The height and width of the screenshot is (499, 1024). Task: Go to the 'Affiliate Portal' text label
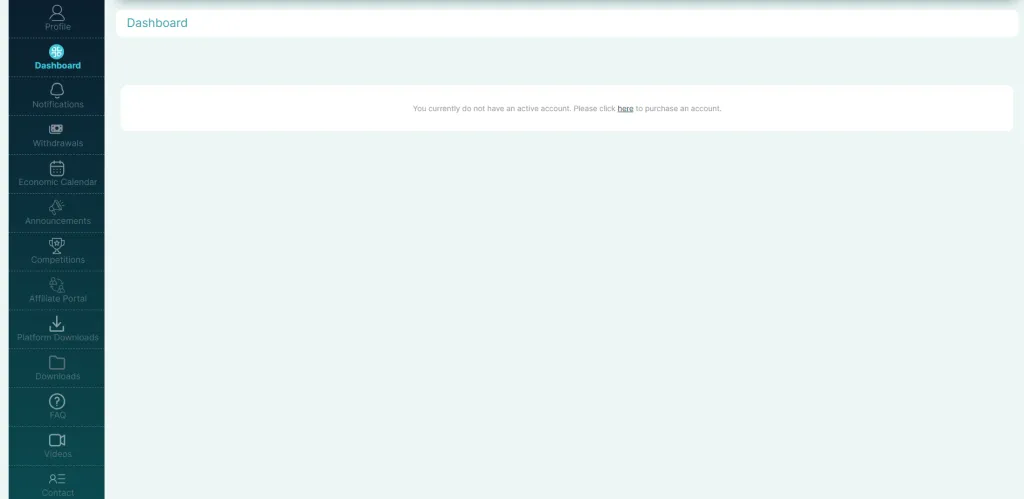(x=58, y=299)
